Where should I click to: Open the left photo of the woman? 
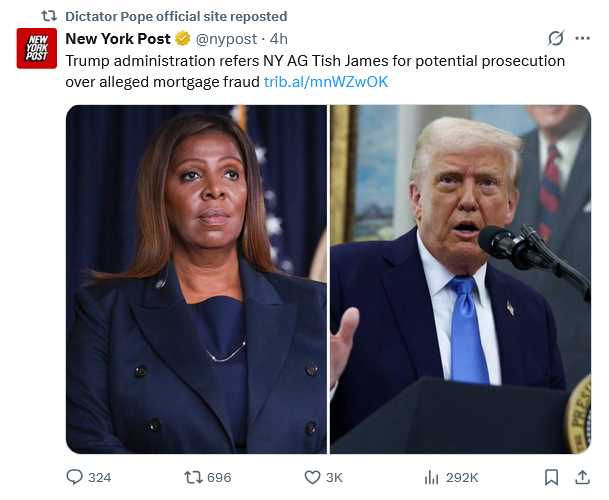click(197, 279)
